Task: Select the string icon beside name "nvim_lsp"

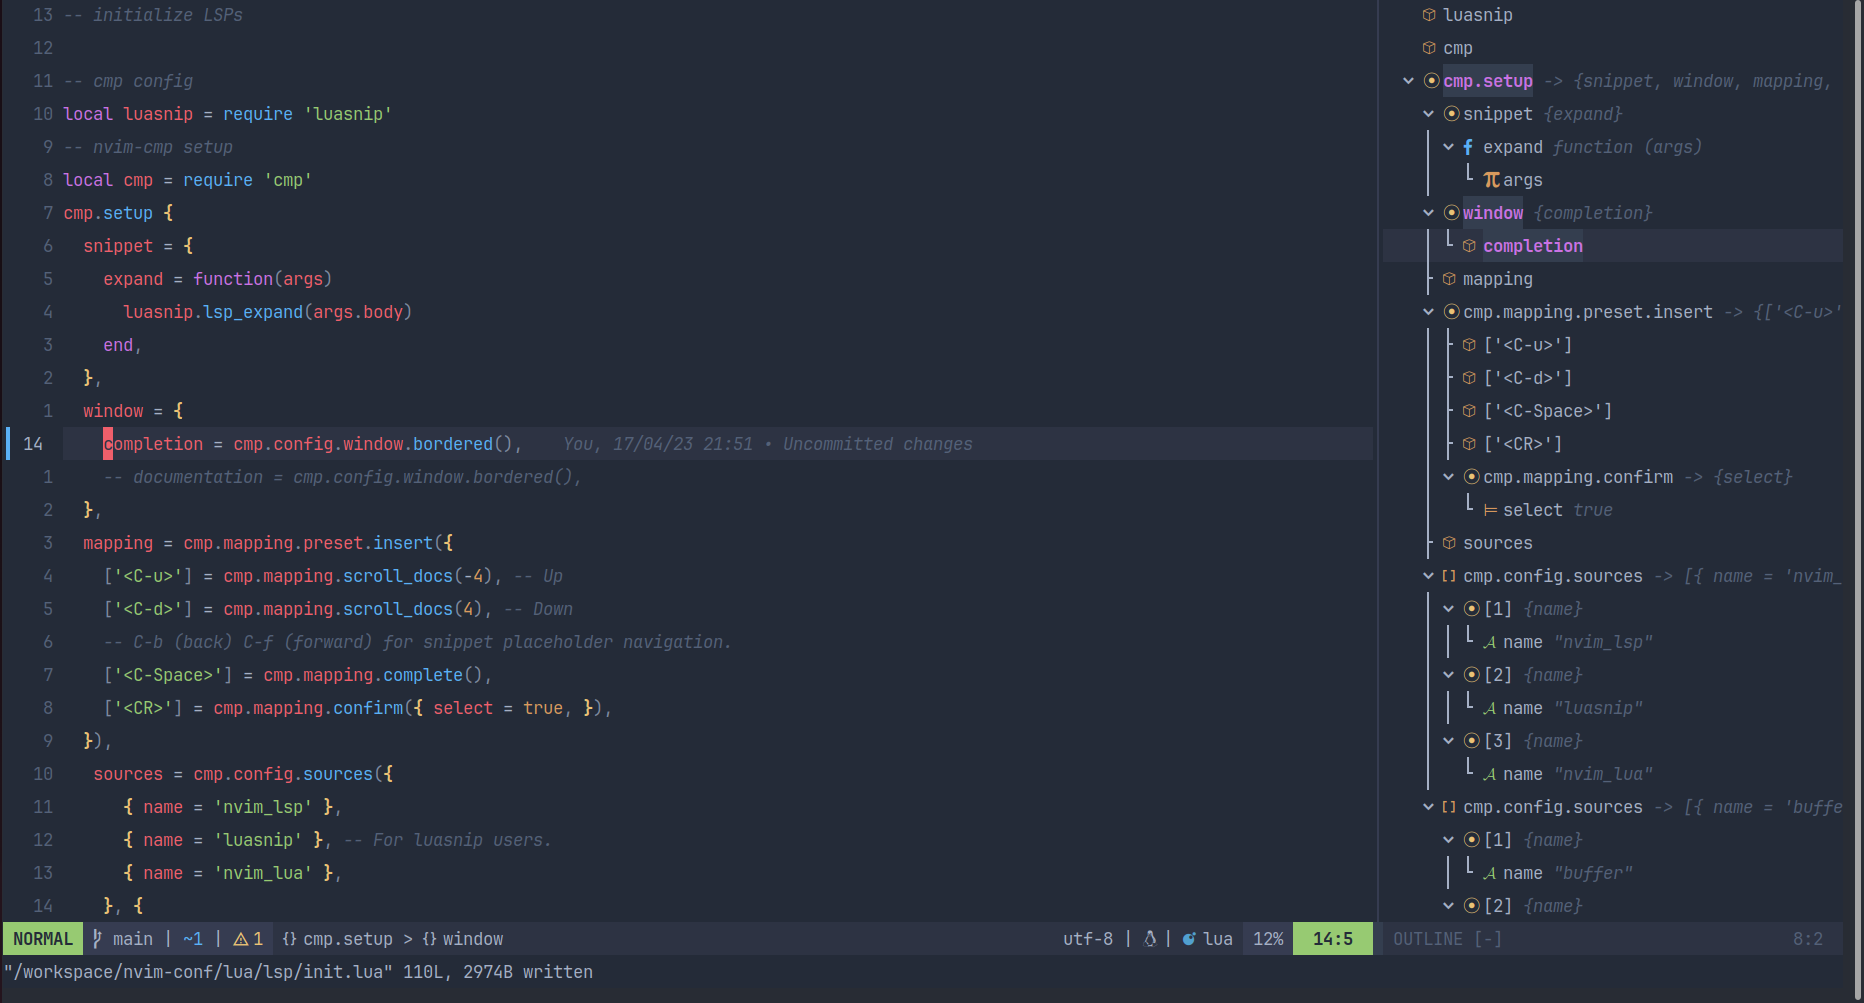Action: (1489, 641)
